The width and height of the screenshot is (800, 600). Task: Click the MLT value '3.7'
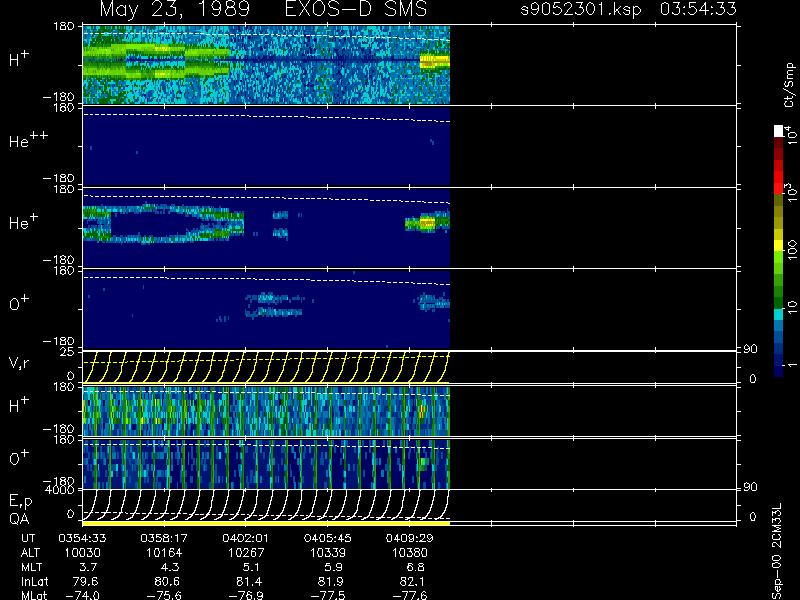[89, 567]
